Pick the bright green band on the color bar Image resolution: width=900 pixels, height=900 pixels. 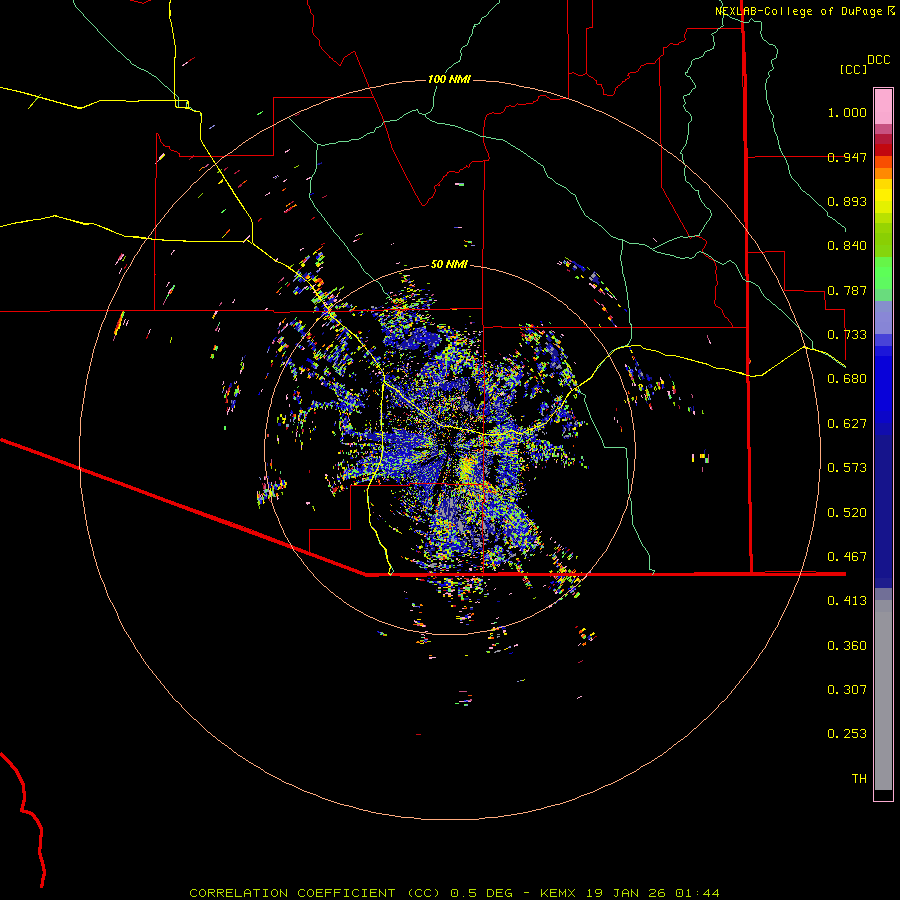883,273
